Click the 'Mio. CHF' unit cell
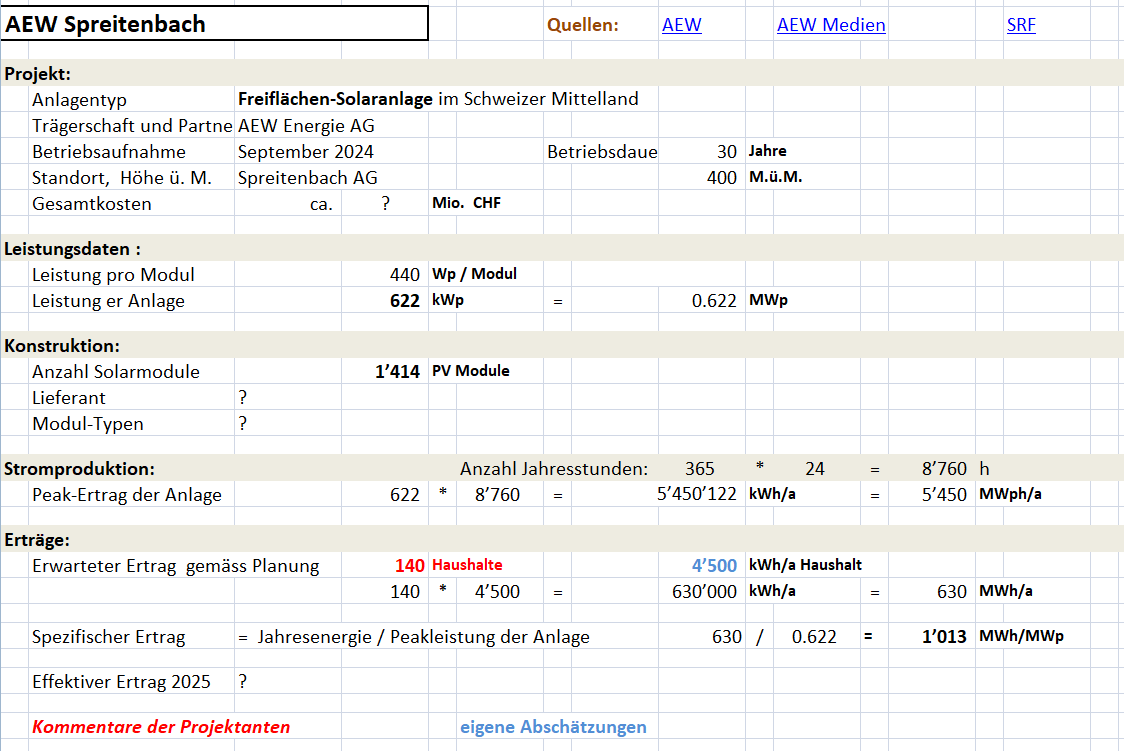The width and height of the screenshot is (1124, 751). point(466,203)
